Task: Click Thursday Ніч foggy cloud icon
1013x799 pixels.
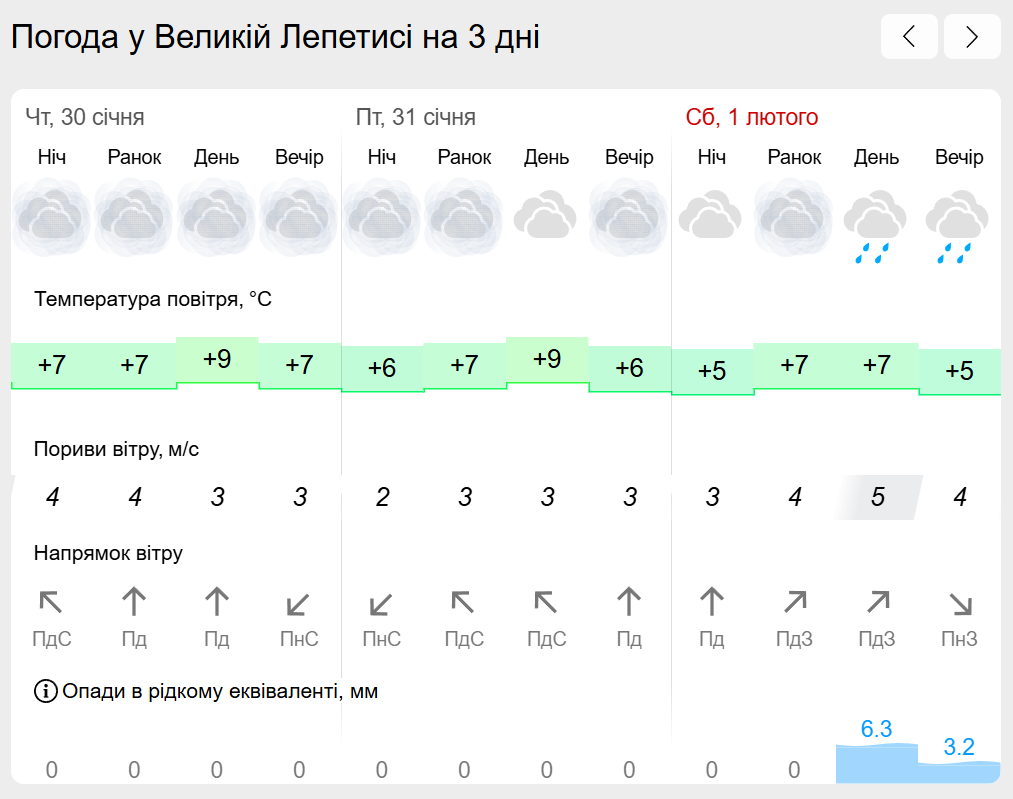Action: [51, 217]
